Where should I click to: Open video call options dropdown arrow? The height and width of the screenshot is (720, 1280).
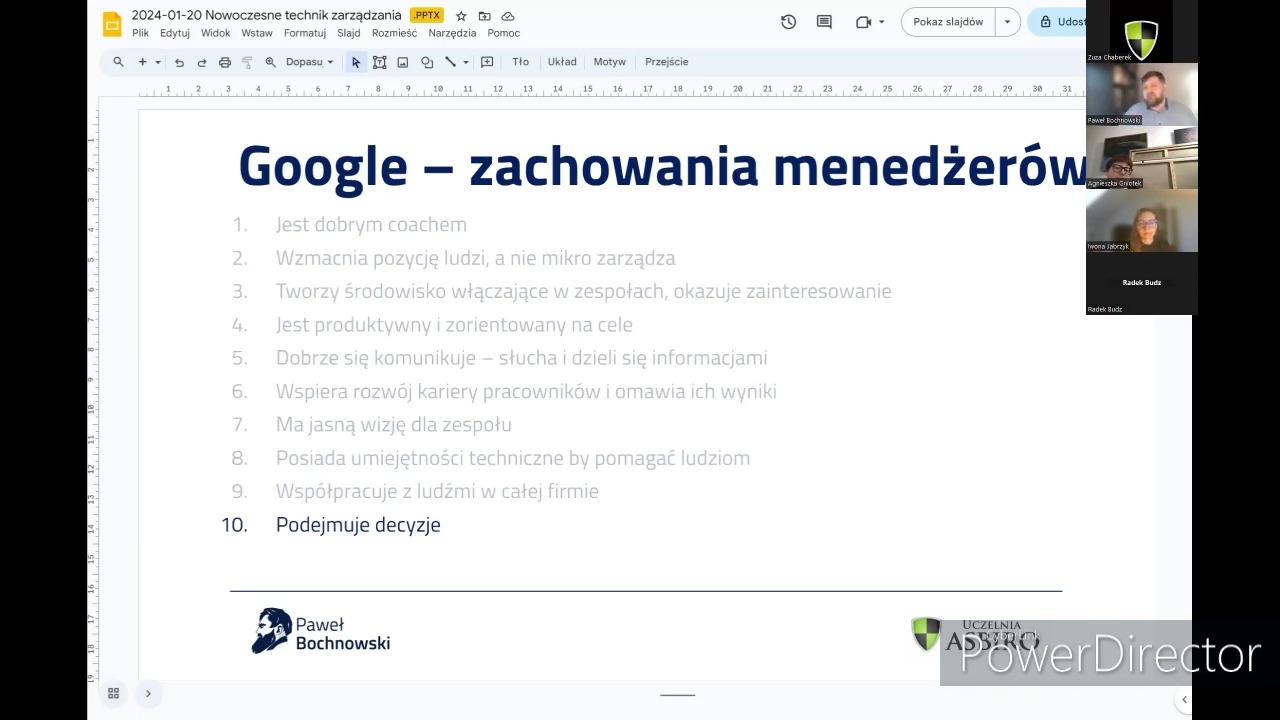881,22
